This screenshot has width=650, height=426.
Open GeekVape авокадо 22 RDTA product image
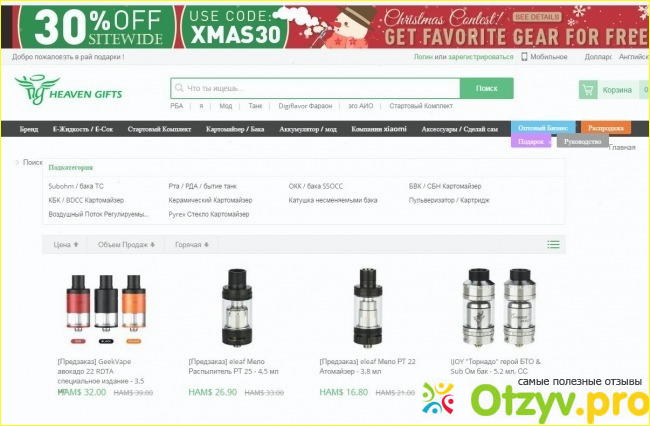106,309
